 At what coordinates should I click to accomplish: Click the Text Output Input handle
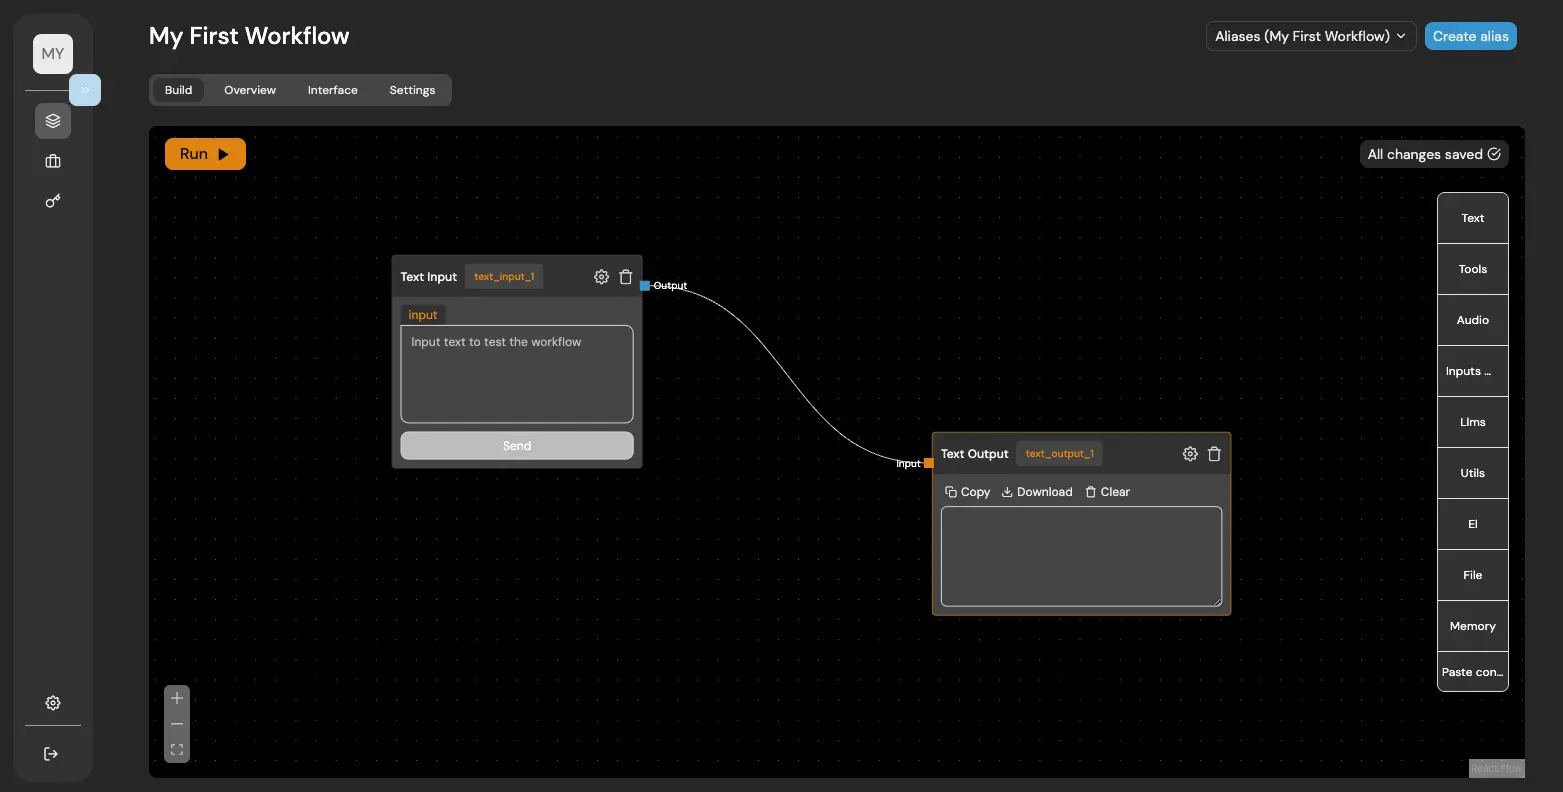tap(928, 463)
